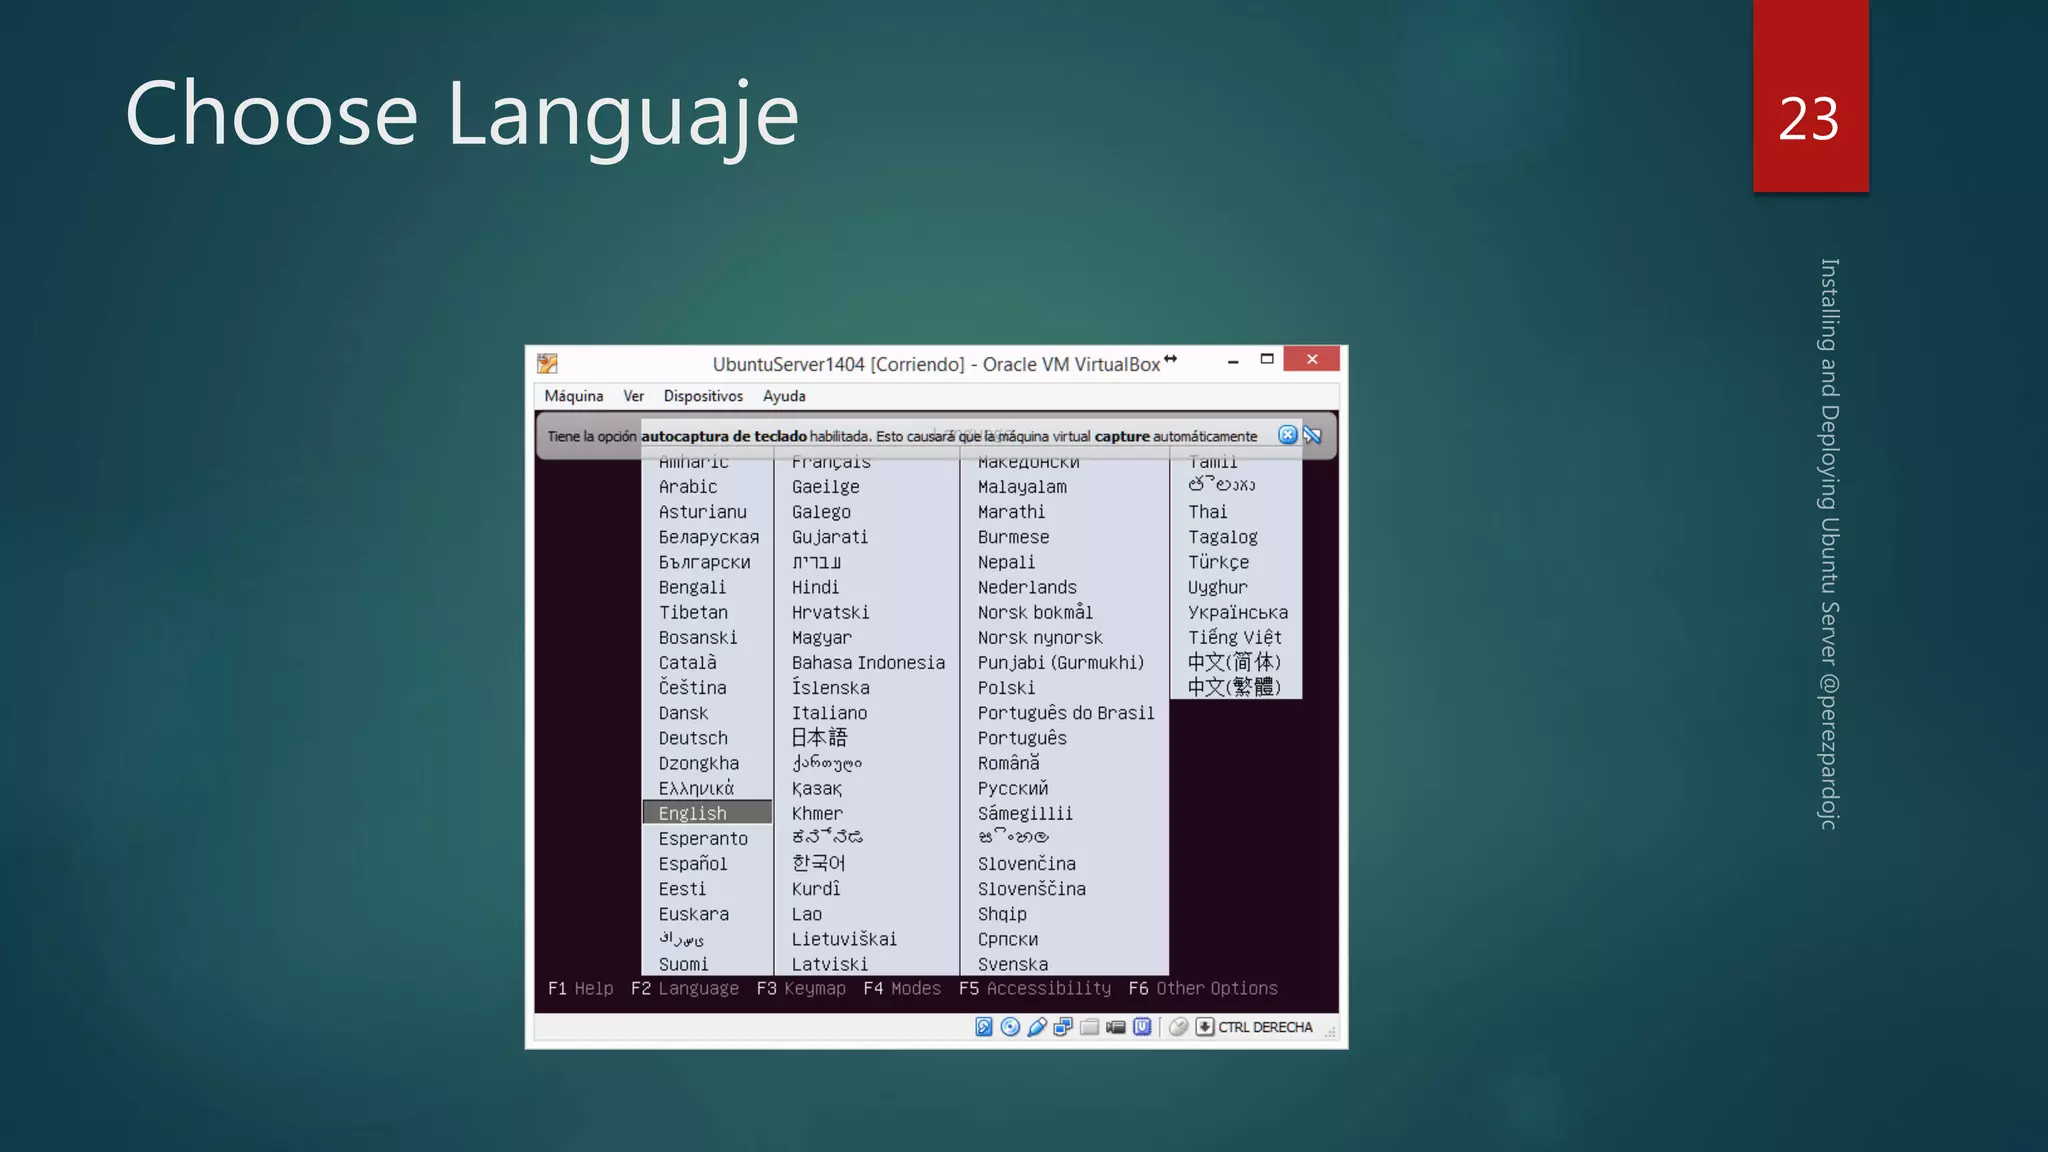
Task: Open the Máquina menu
Action: click(573, 396)
